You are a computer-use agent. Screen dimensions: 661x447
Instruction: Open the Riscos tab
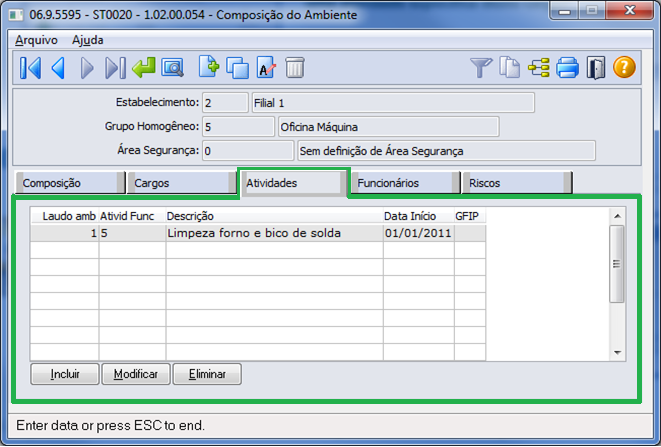pyautogui.click(x=517, y=183)
